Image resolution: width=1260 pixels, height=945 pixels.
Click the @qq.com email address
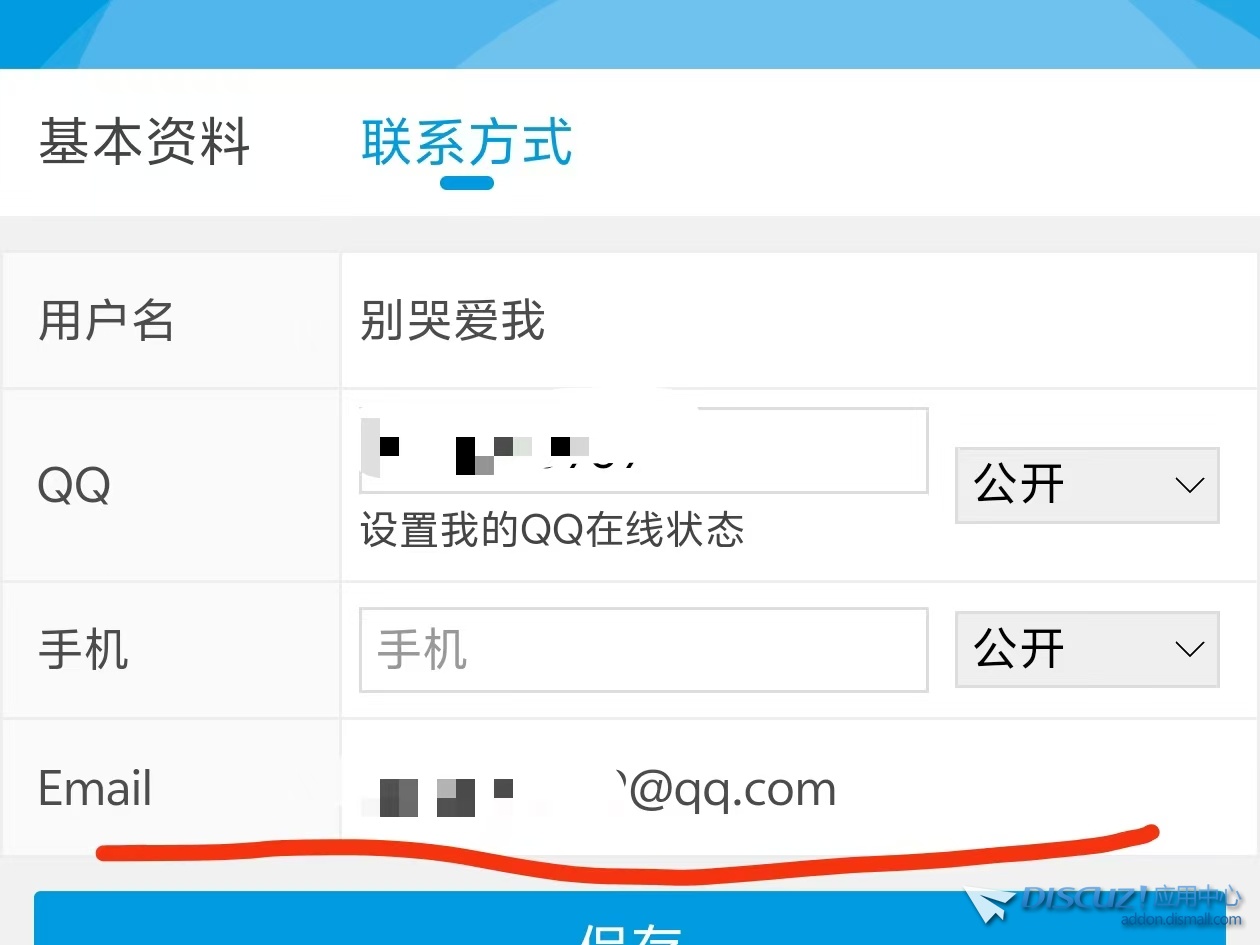(x=597, y=790)
